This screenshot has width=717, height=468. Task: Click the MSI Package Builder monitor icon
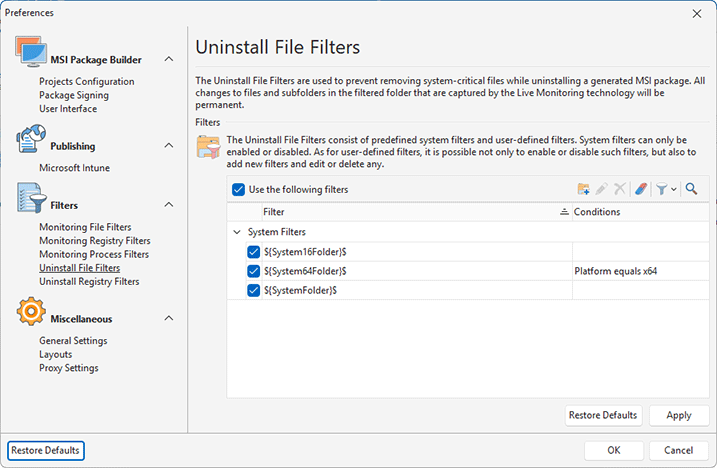click(x=31, y=51)
